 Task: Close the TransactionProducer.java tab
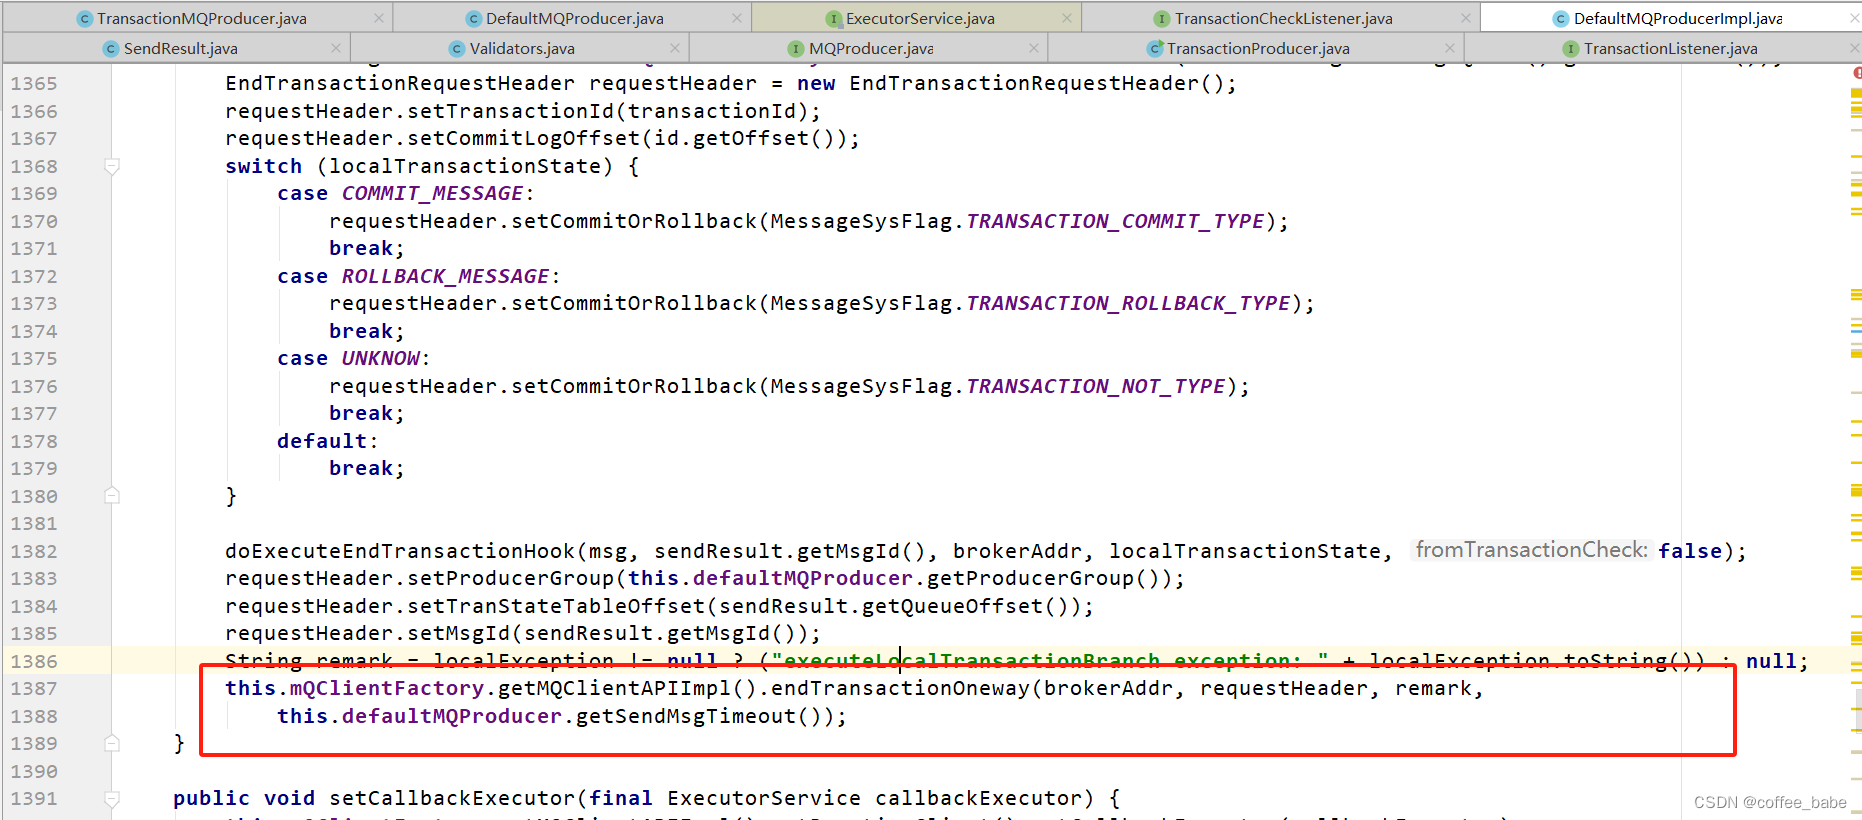pyautogui.click(x=1450, y=48)
